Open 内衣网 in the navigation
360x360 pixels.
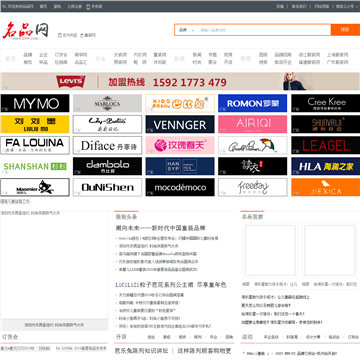point(140,55)
